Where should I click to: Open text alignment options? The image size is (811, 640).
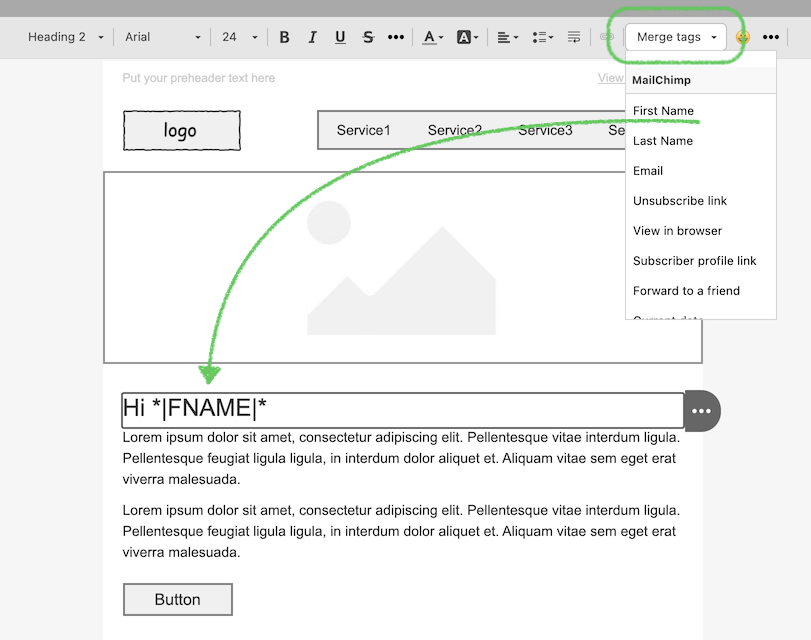[507, 37]
